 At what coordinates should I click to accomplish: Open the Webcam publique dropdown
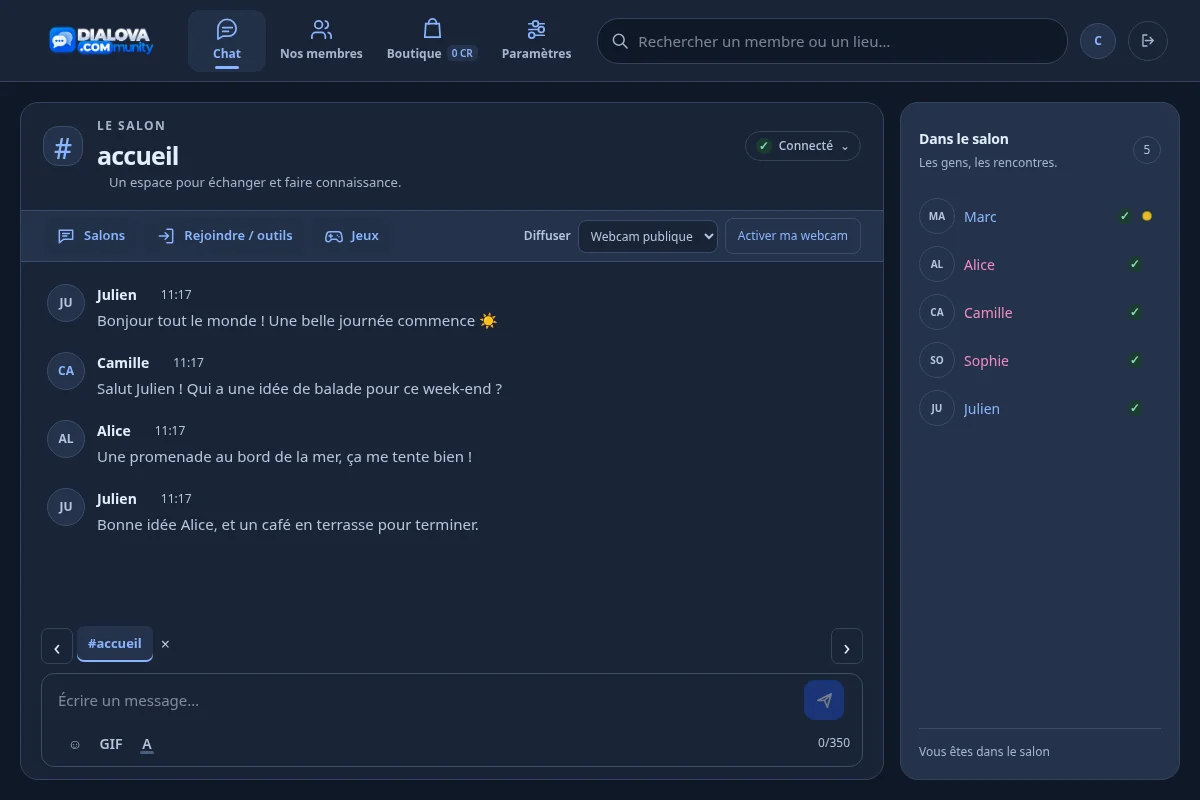pos(648,236)
